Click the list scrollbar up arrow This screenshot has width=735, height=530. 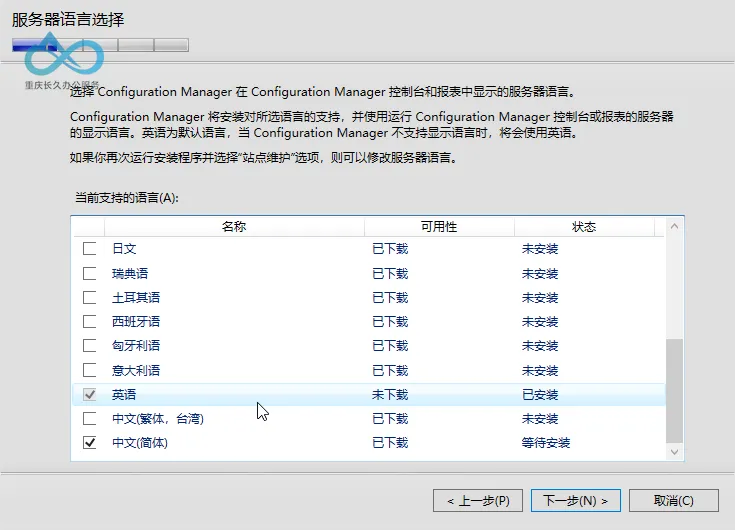(675, 226)
